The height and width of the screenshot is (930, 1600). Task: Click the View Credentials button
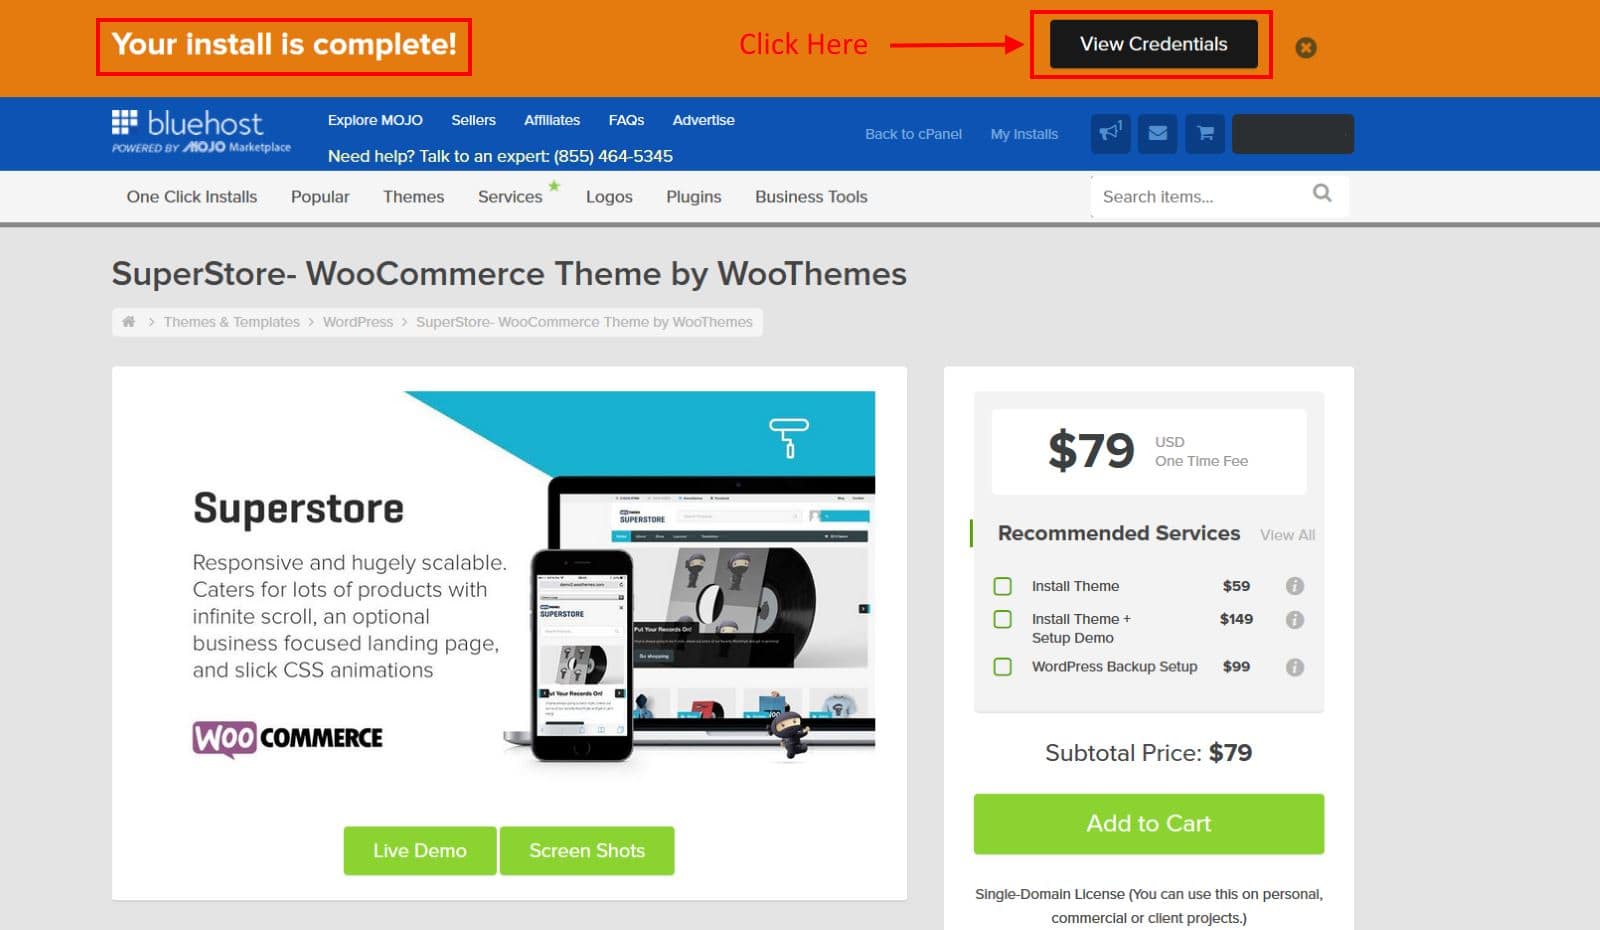pos(1153,44)
